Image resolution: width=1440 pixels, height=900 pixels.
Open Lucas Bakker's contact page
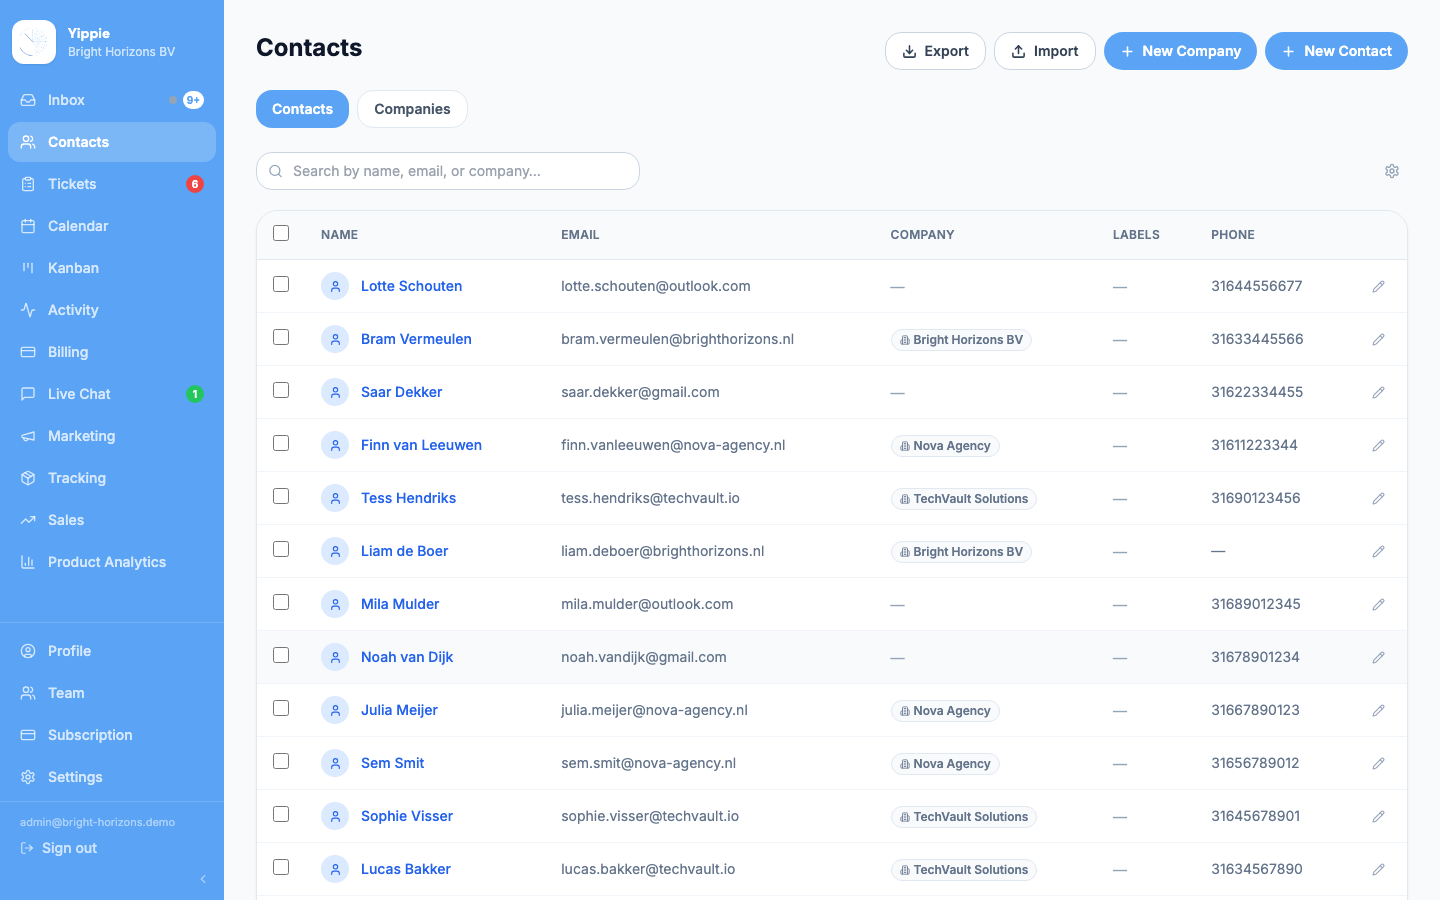pos(406,869)
